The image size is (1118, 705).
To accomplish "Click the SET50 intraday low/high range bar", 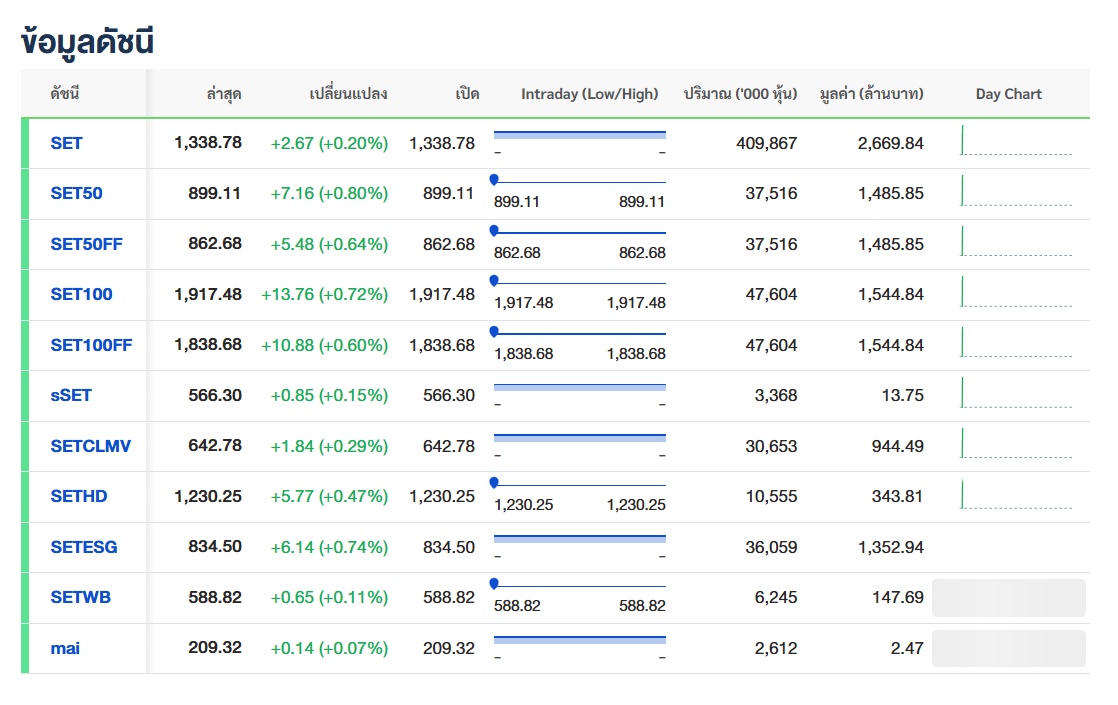I will (x=579, y=182).
